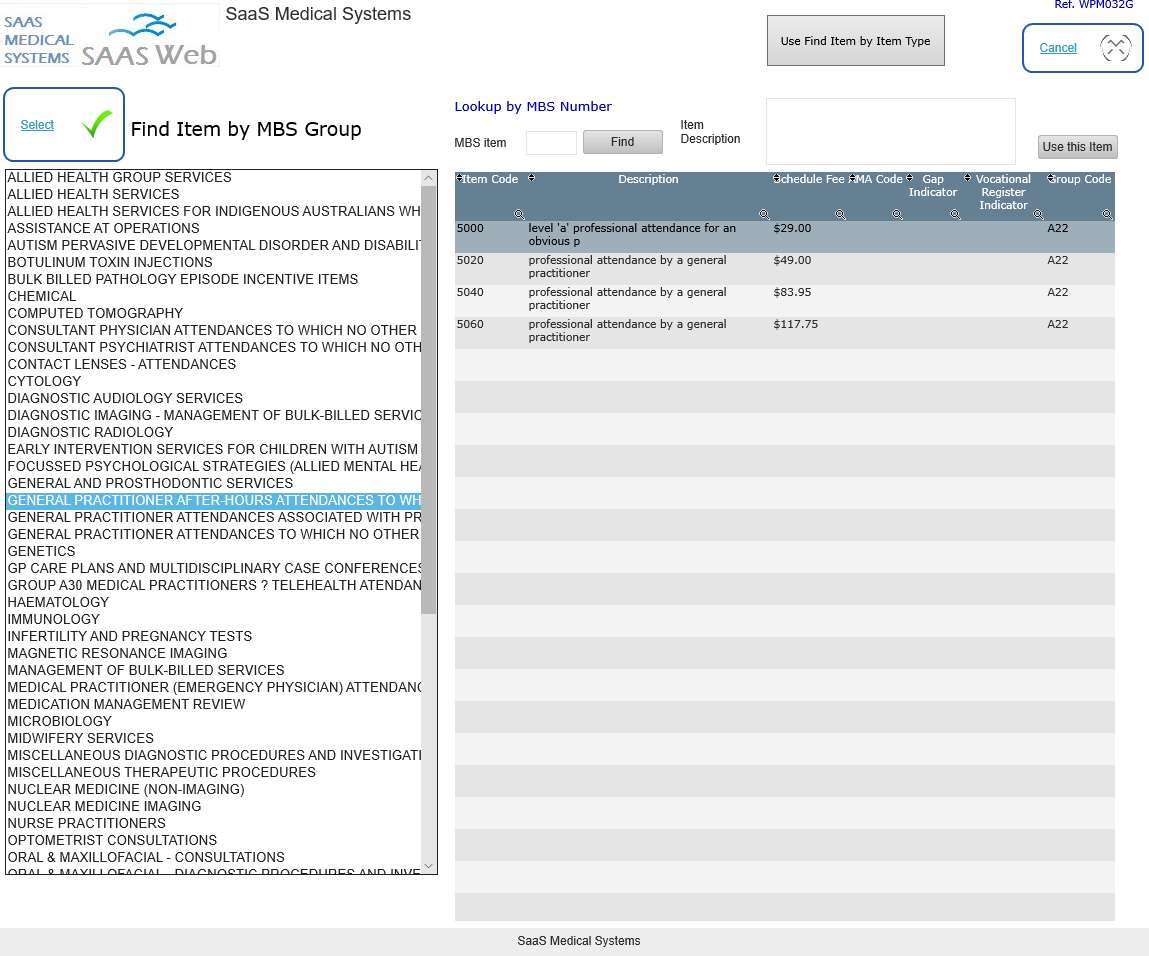Click the $117.75 schedule fee cell

click(x=795, y=324)
